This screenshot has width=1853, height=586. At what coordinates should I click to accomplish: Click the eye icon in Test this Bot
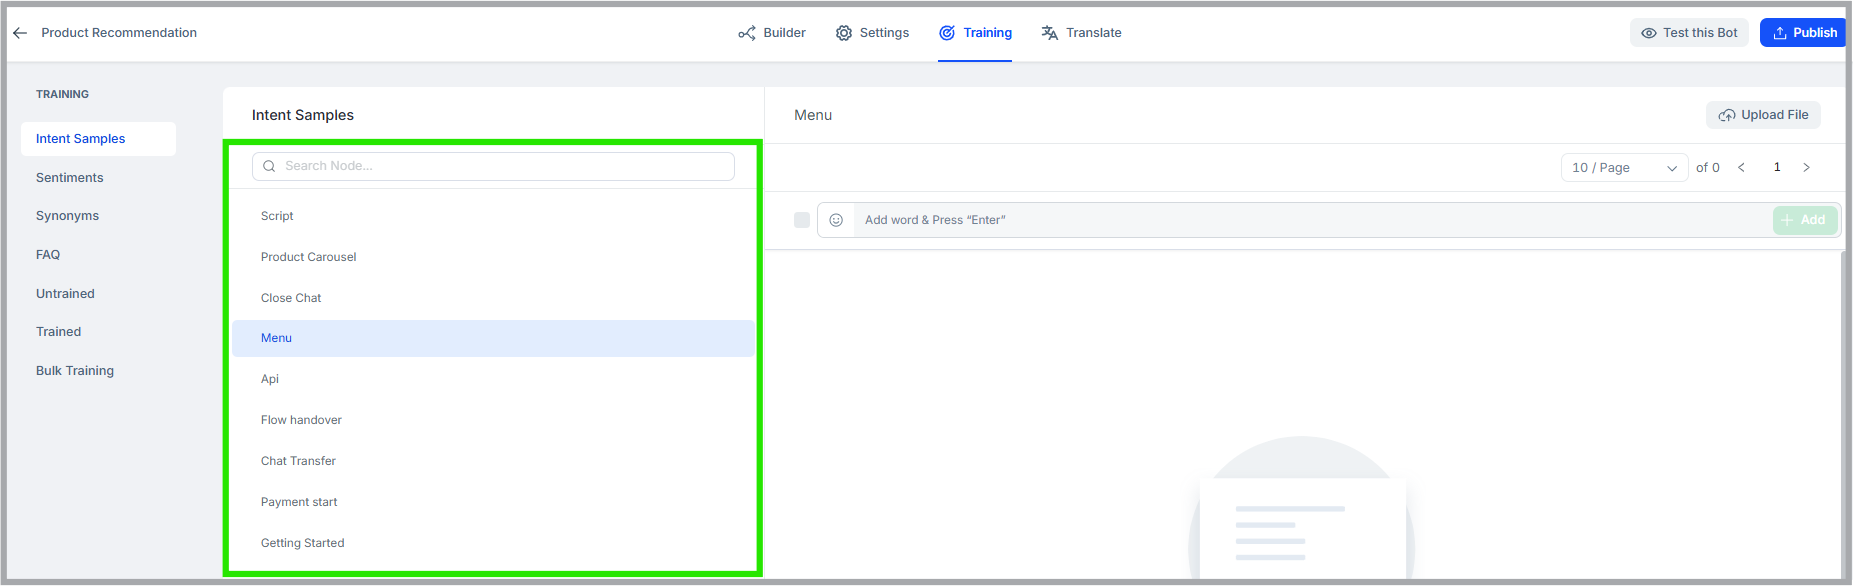1649,33
